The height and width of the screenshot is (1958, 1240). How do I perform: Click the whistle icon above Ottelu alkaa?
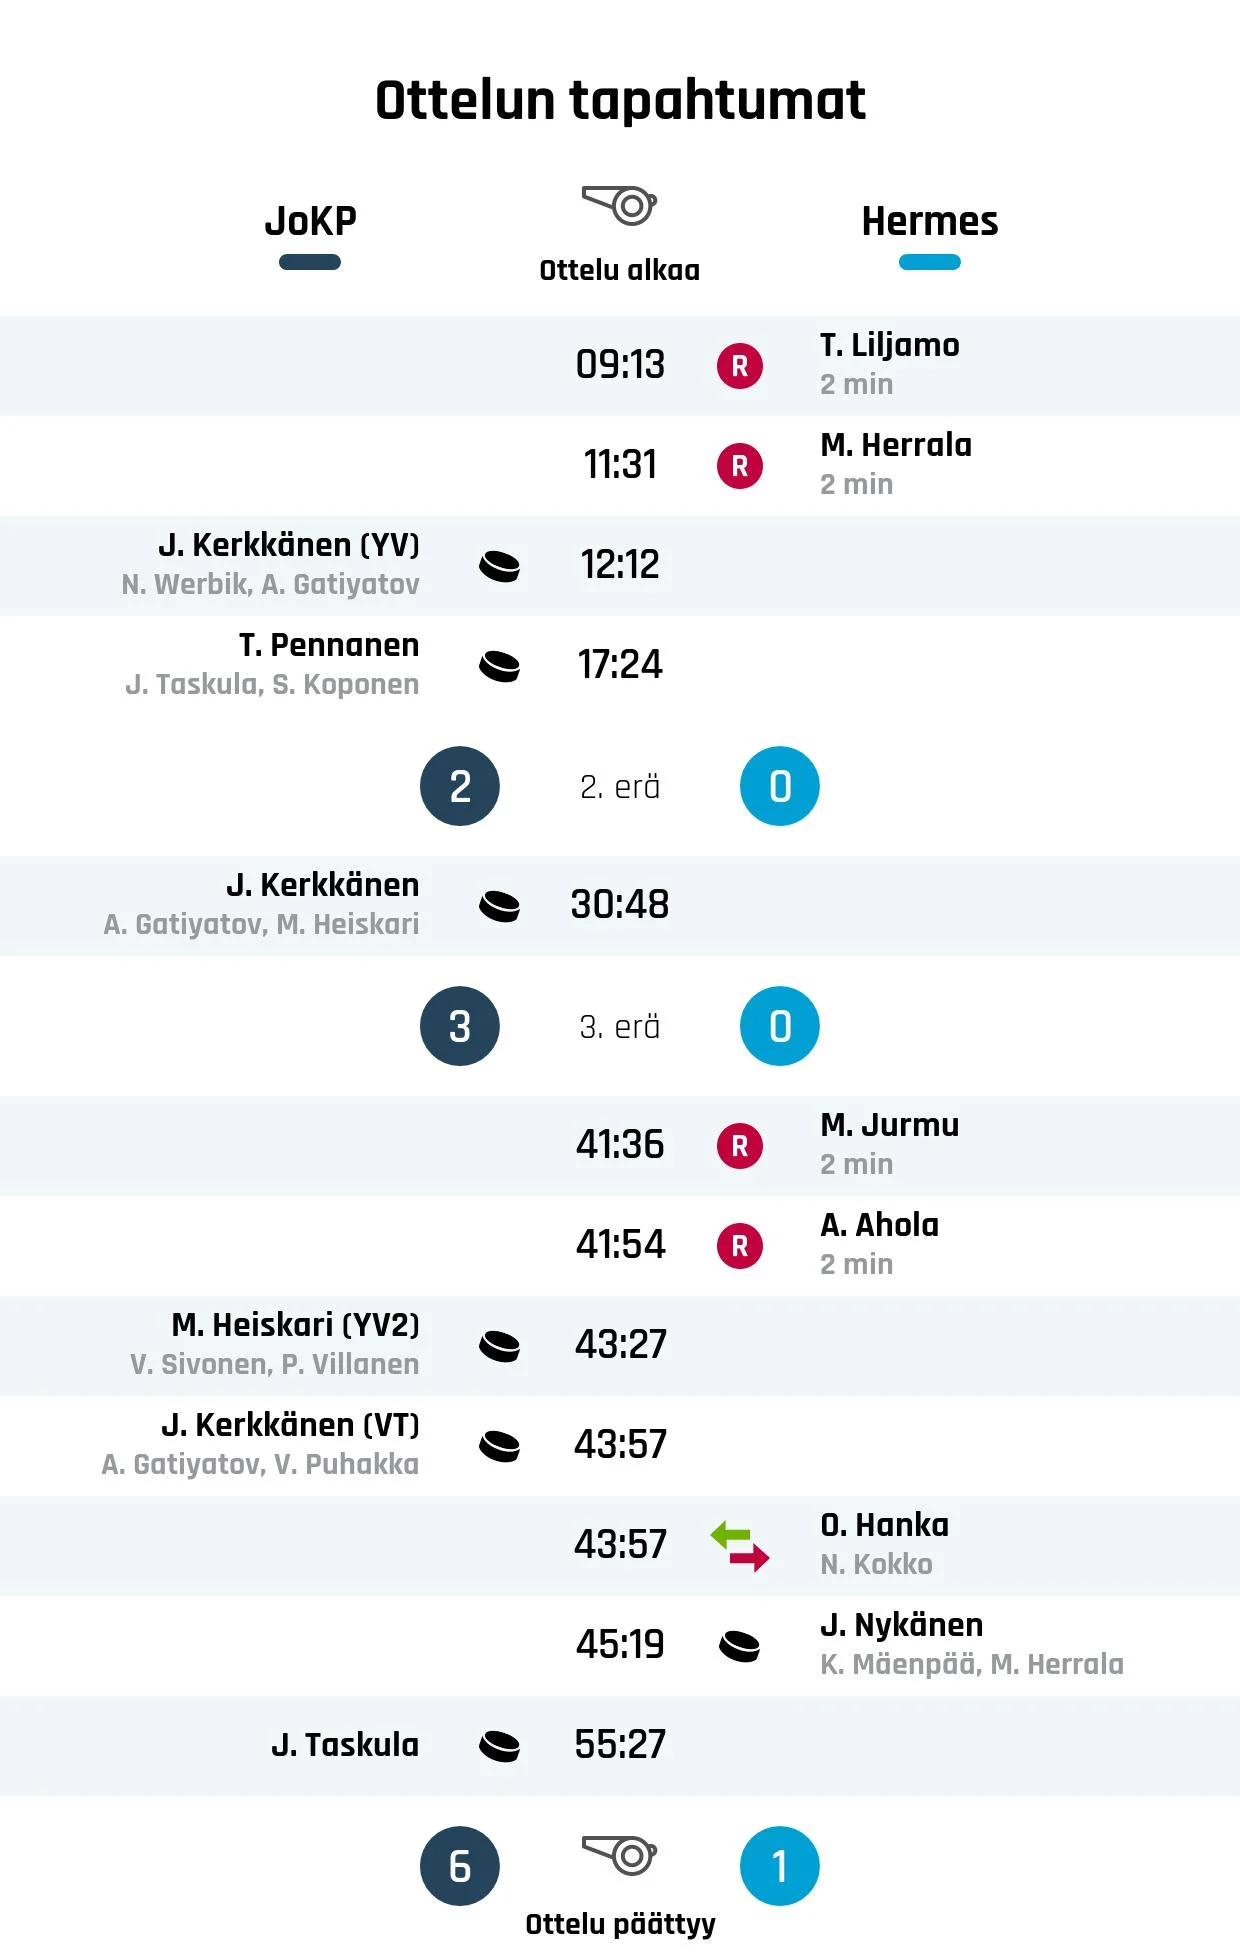pyautogui.click(x=619, y=205)
